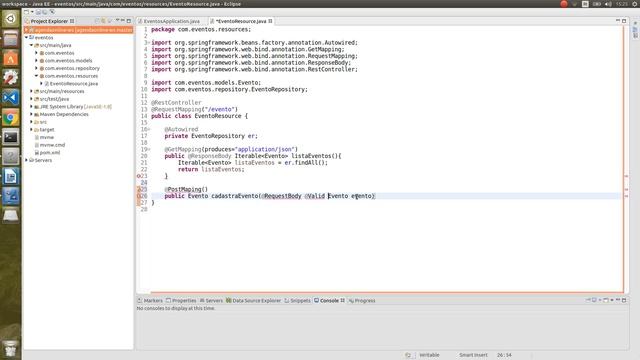The width and height of the screenshot is (640, 360).
Task: Click the New file toolbar icon
Action: pos(27,12)
